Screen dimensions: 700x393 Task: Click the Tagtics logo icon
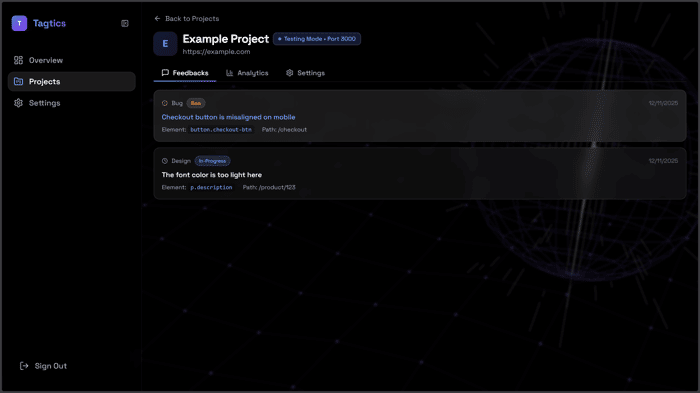click(19, 23)
